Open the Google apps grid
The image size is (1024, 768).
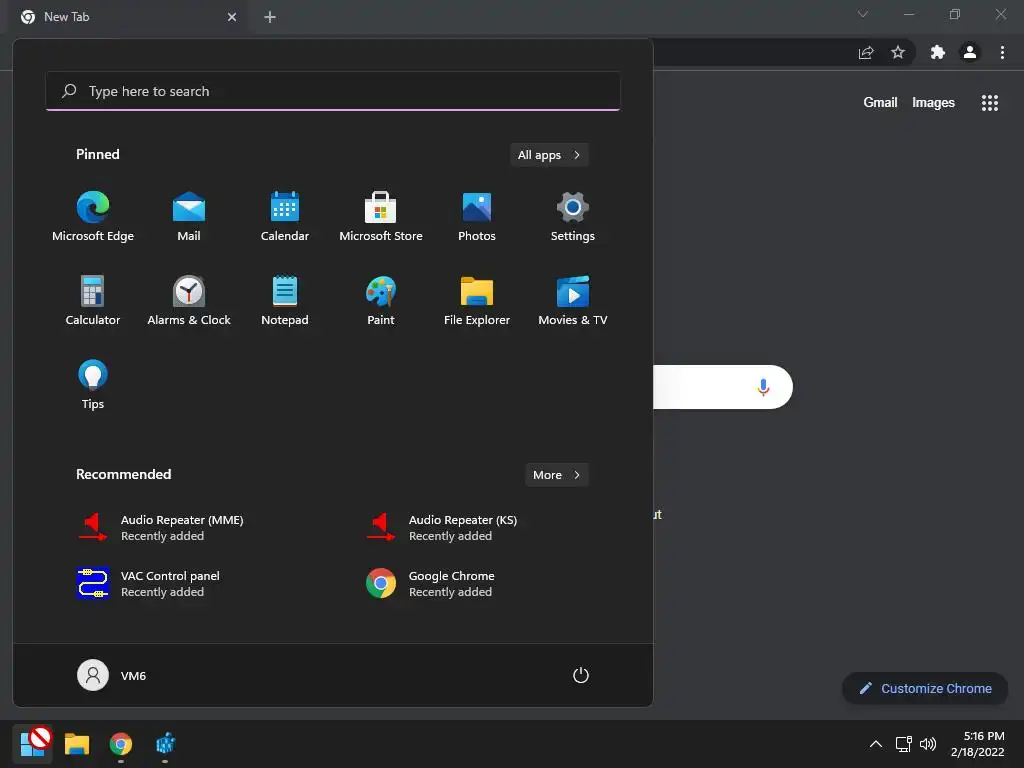989,103
